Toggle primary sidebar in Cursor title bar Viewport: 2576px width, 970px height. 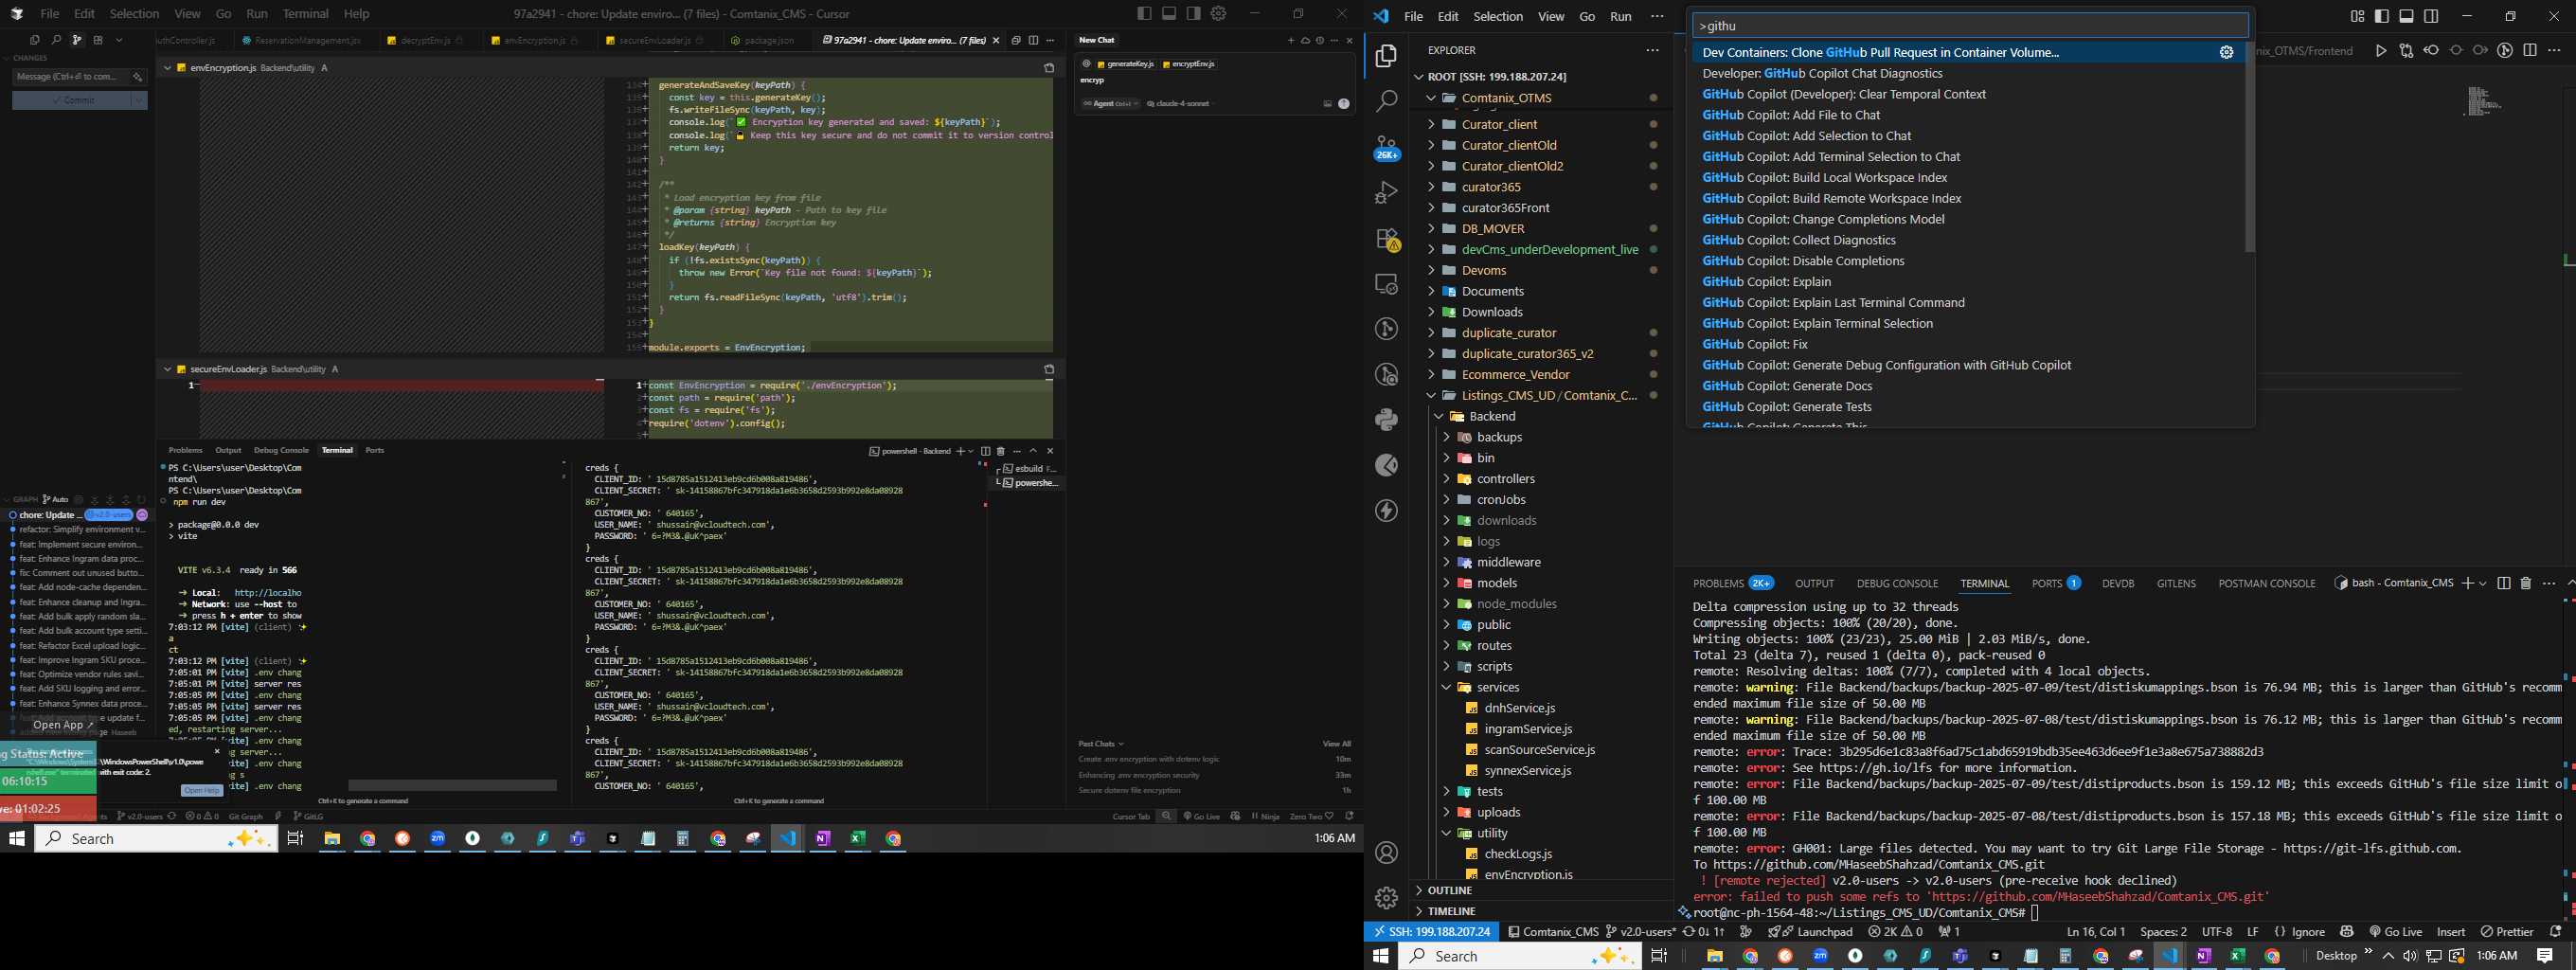click(x=1144, y=14)
